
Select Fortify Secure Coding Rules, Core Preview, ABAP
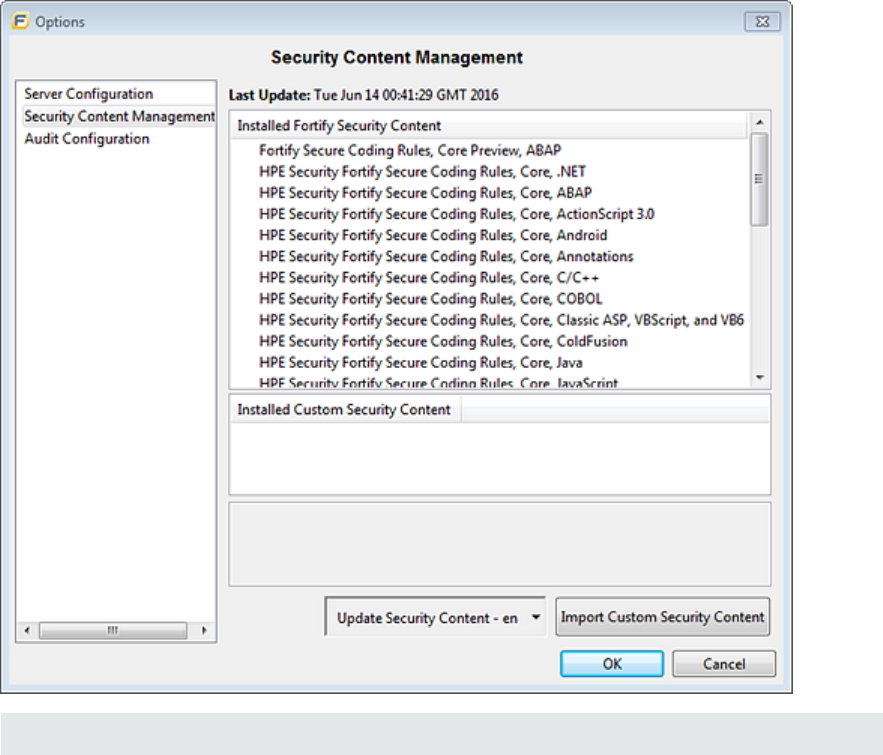click(x=410, y=150)
